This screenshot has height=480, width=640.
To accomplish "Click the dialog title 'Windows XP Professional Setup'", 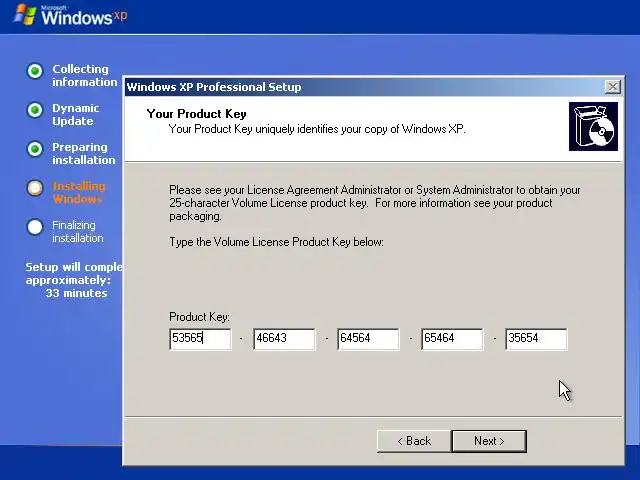I will (214, 87).
